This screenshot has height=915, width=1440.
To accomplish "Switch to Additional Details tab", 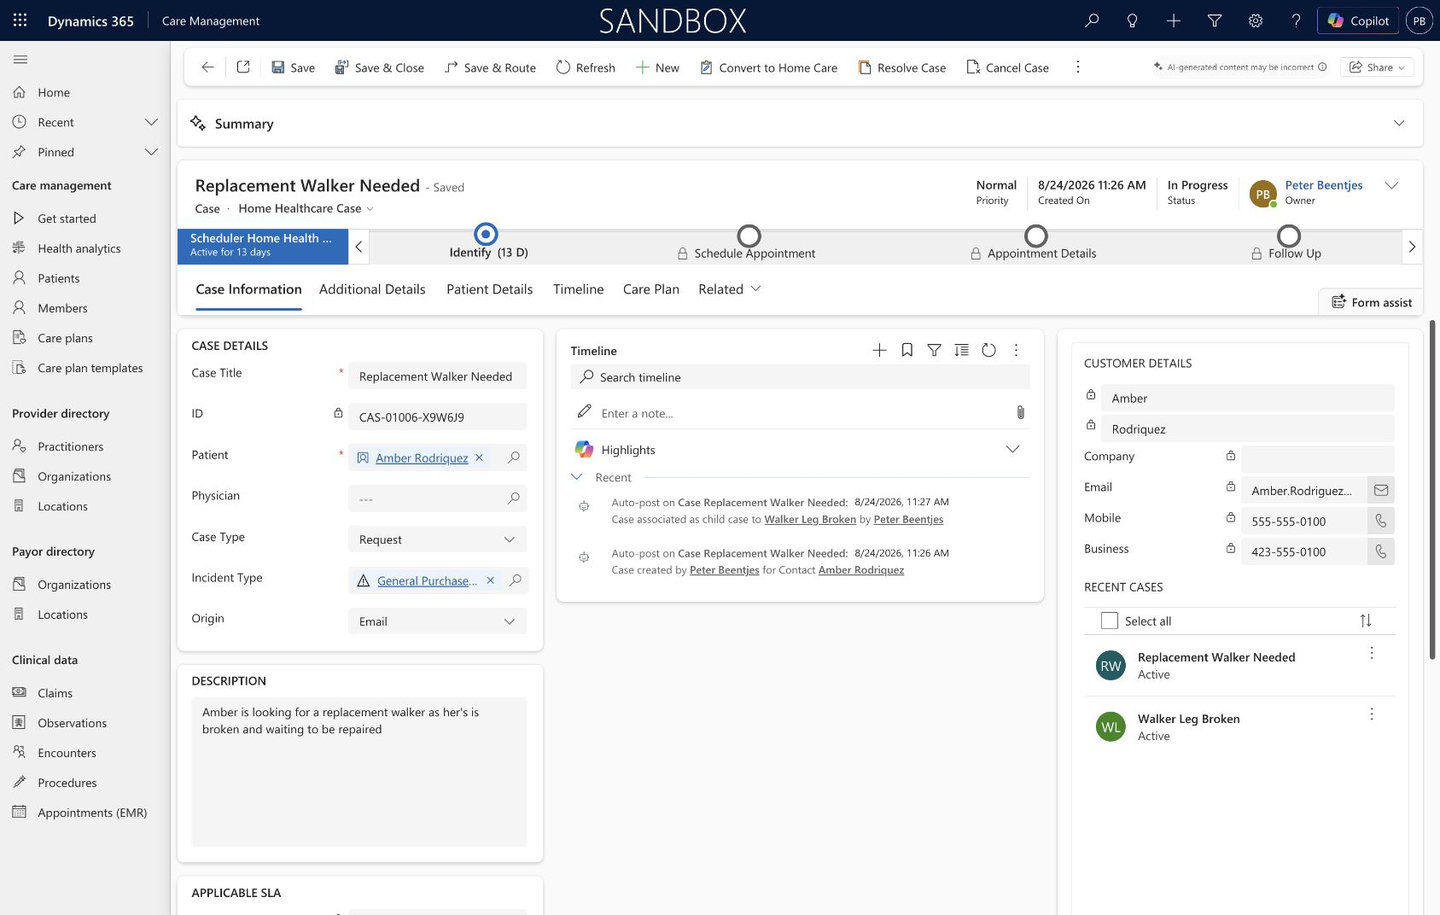I will tap(372, 289).
